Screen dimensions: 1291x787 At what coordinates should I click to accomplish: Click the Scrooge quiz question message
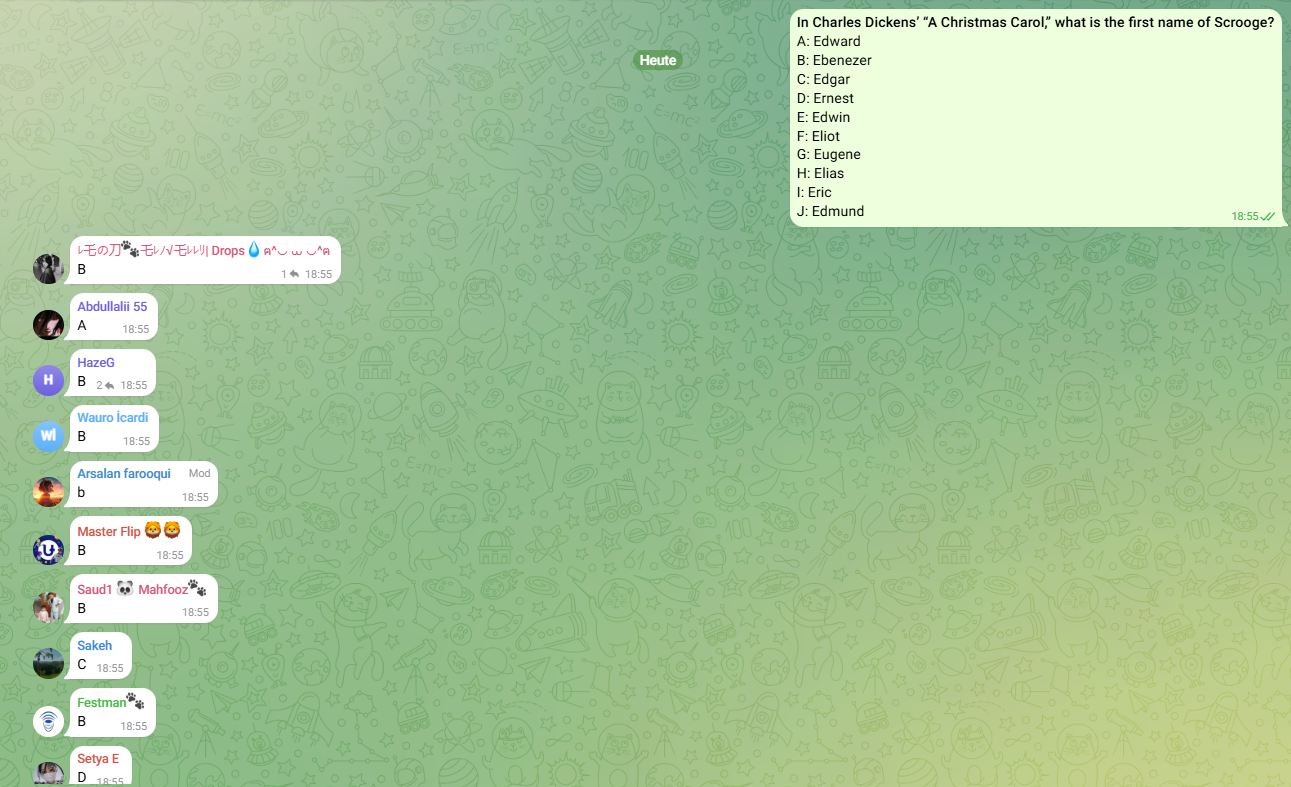coord(1035,117)
